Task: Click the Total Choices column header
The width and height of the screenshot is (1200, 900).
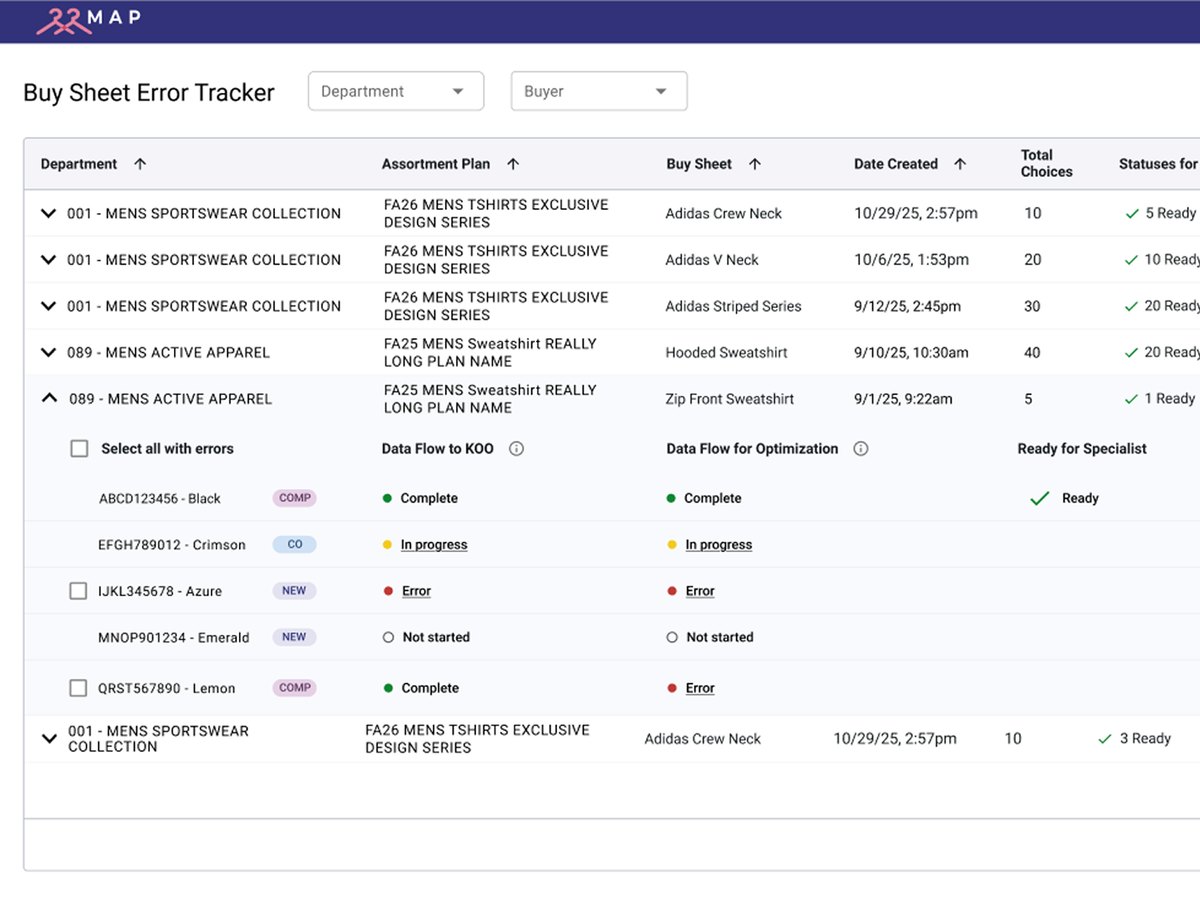Action: coord(1046,163)
